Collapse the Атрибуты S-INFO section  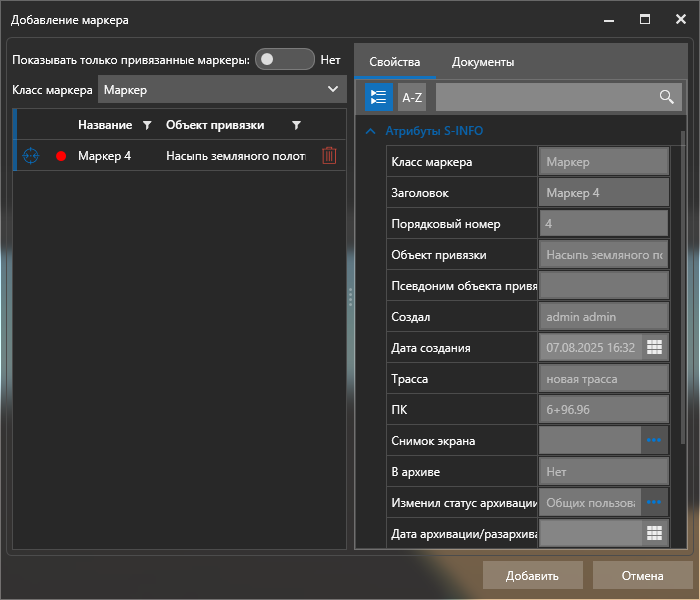pyautogui.click(x=370, y=131)
